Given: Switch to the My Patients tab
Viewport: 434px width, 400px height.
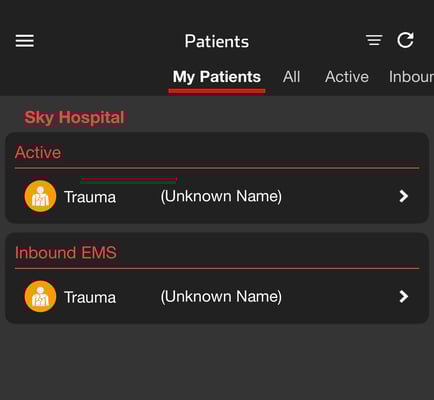Looking at the screenshot, I should [217, 77].
